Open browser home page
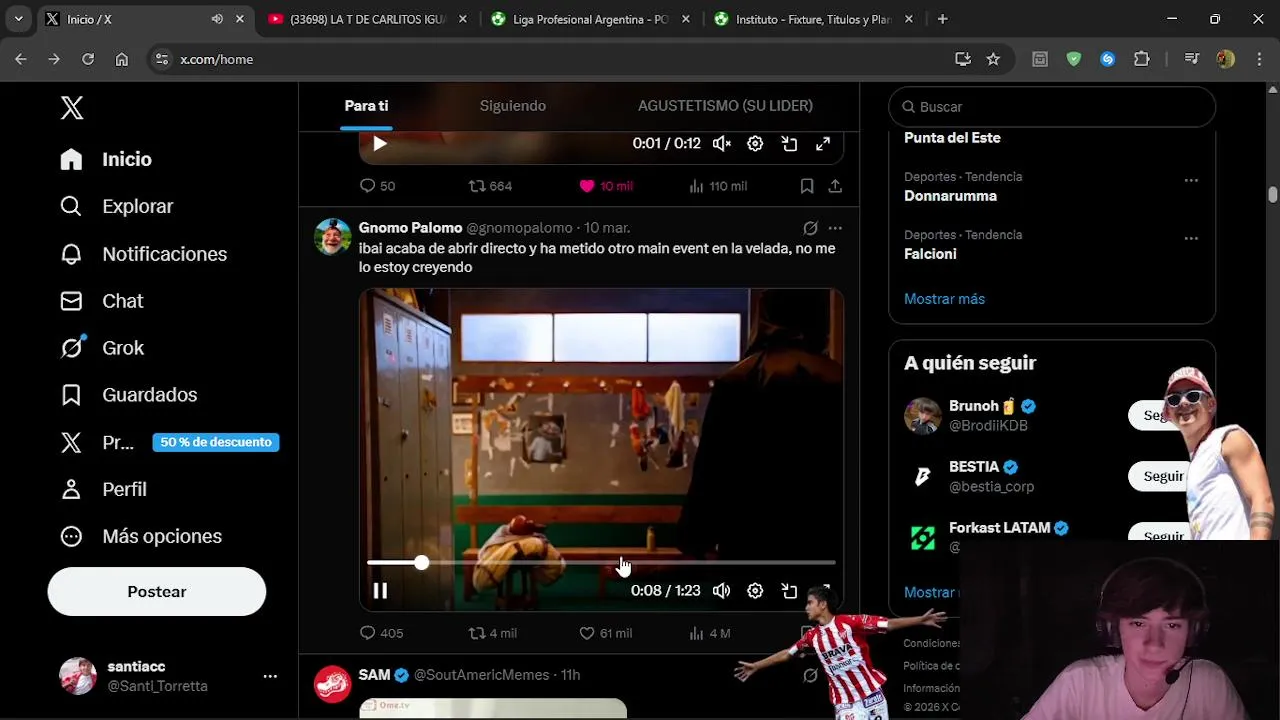The width and height of the screenshot is (1280, 720). pos(122,59)
